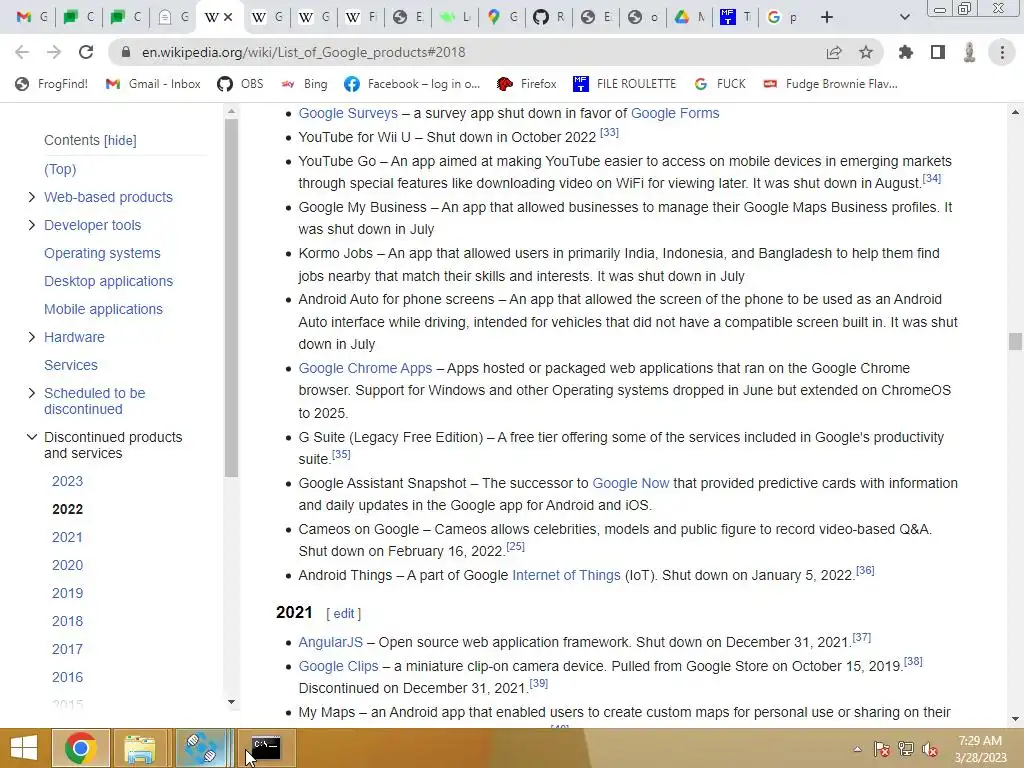Jump to 2018 in contents

point(67,621)
